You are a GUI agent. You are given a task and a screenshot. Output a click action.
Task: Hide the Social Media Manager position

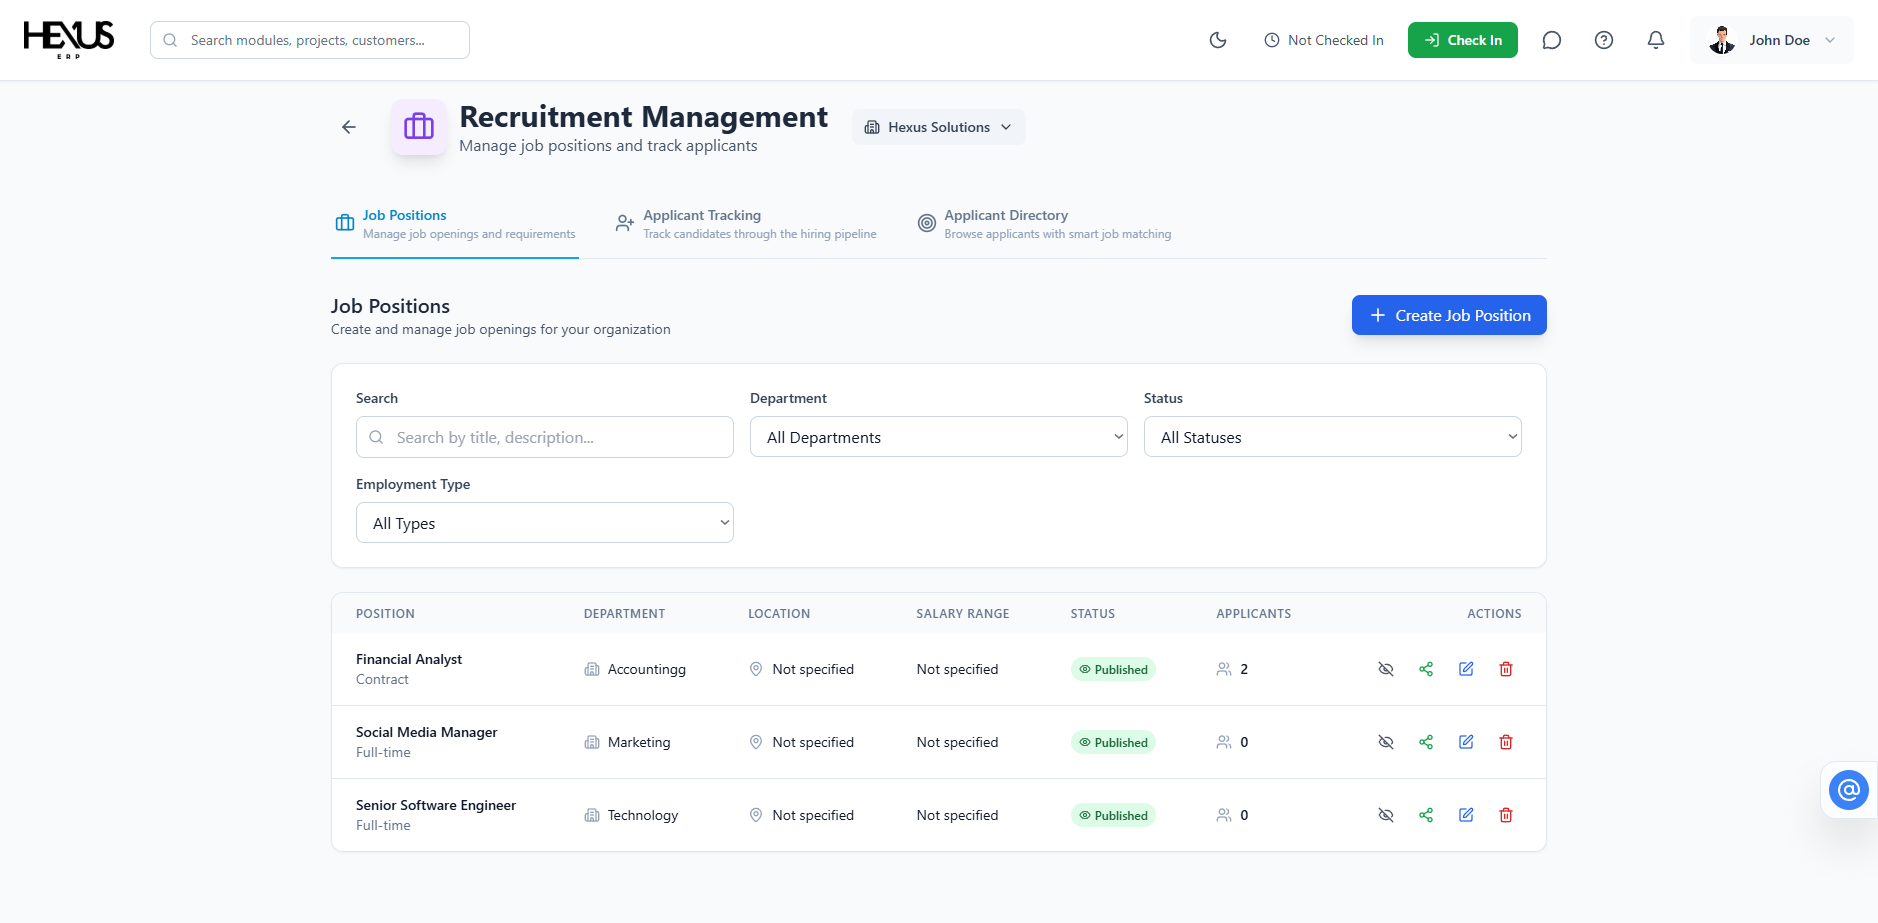tap(1386, 742)
